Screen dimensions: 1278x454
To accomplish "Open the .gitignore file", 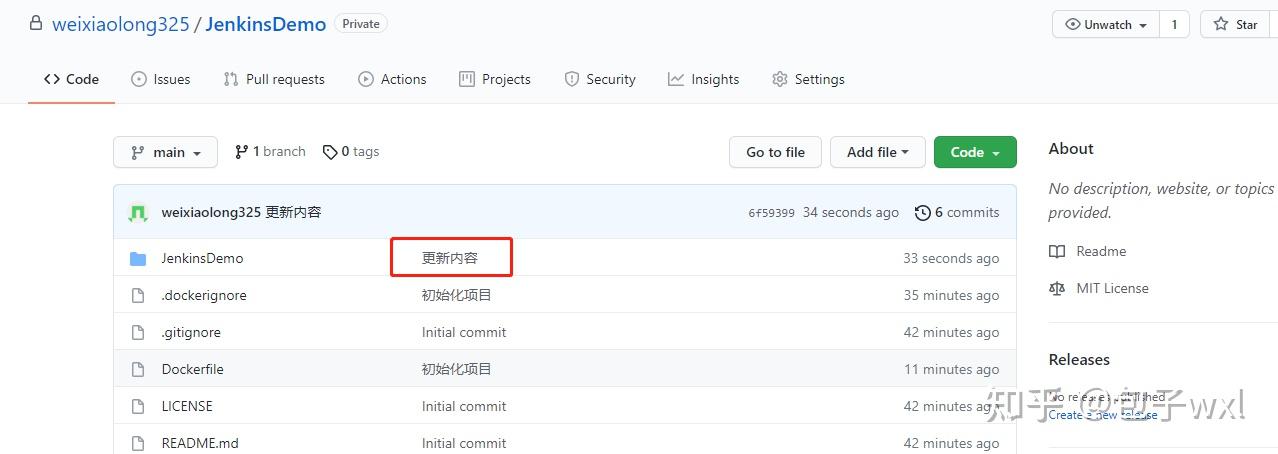I will pyautogui.click(x=191, y=332).
